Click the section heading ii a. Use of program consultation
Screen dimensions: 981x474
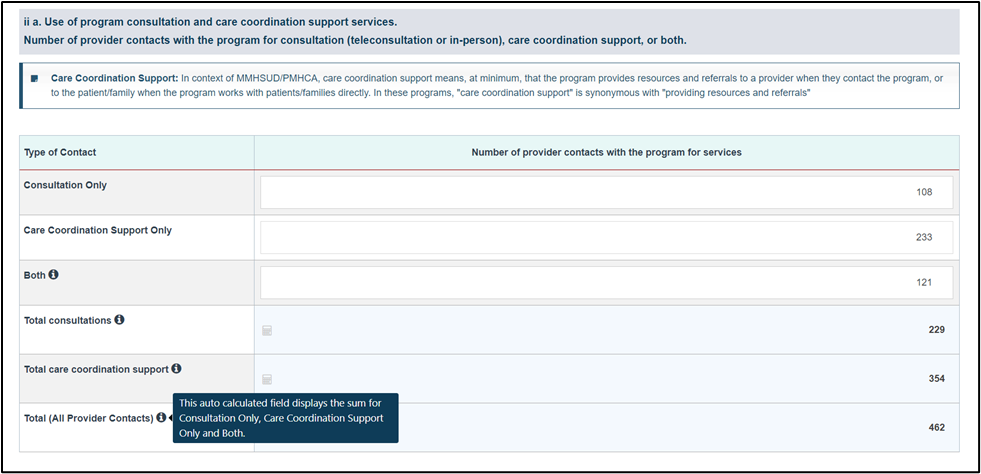coord(210,23)
